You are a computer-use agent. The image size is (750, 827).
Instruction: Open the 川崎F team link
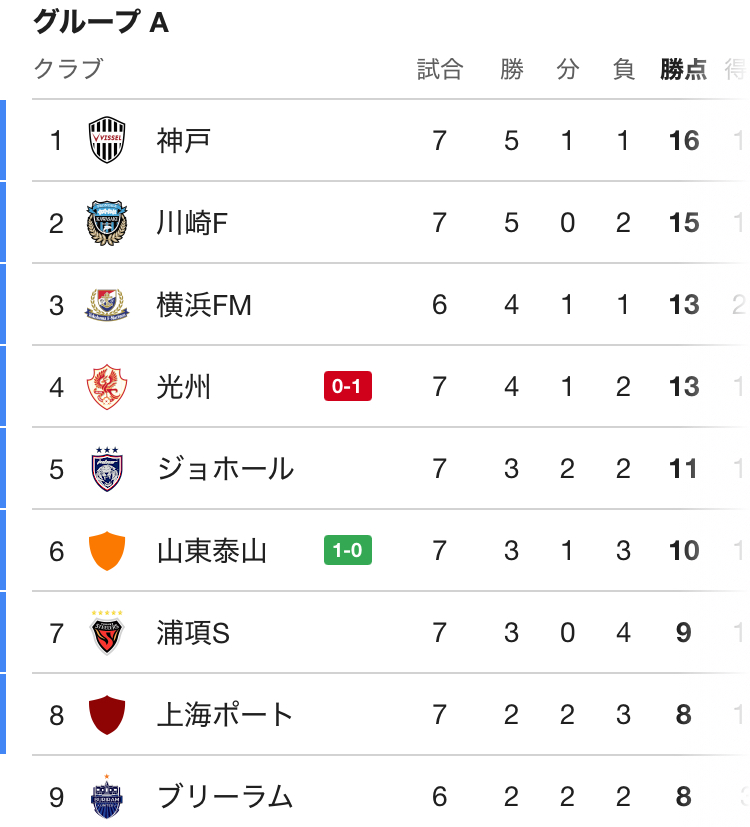193,222
